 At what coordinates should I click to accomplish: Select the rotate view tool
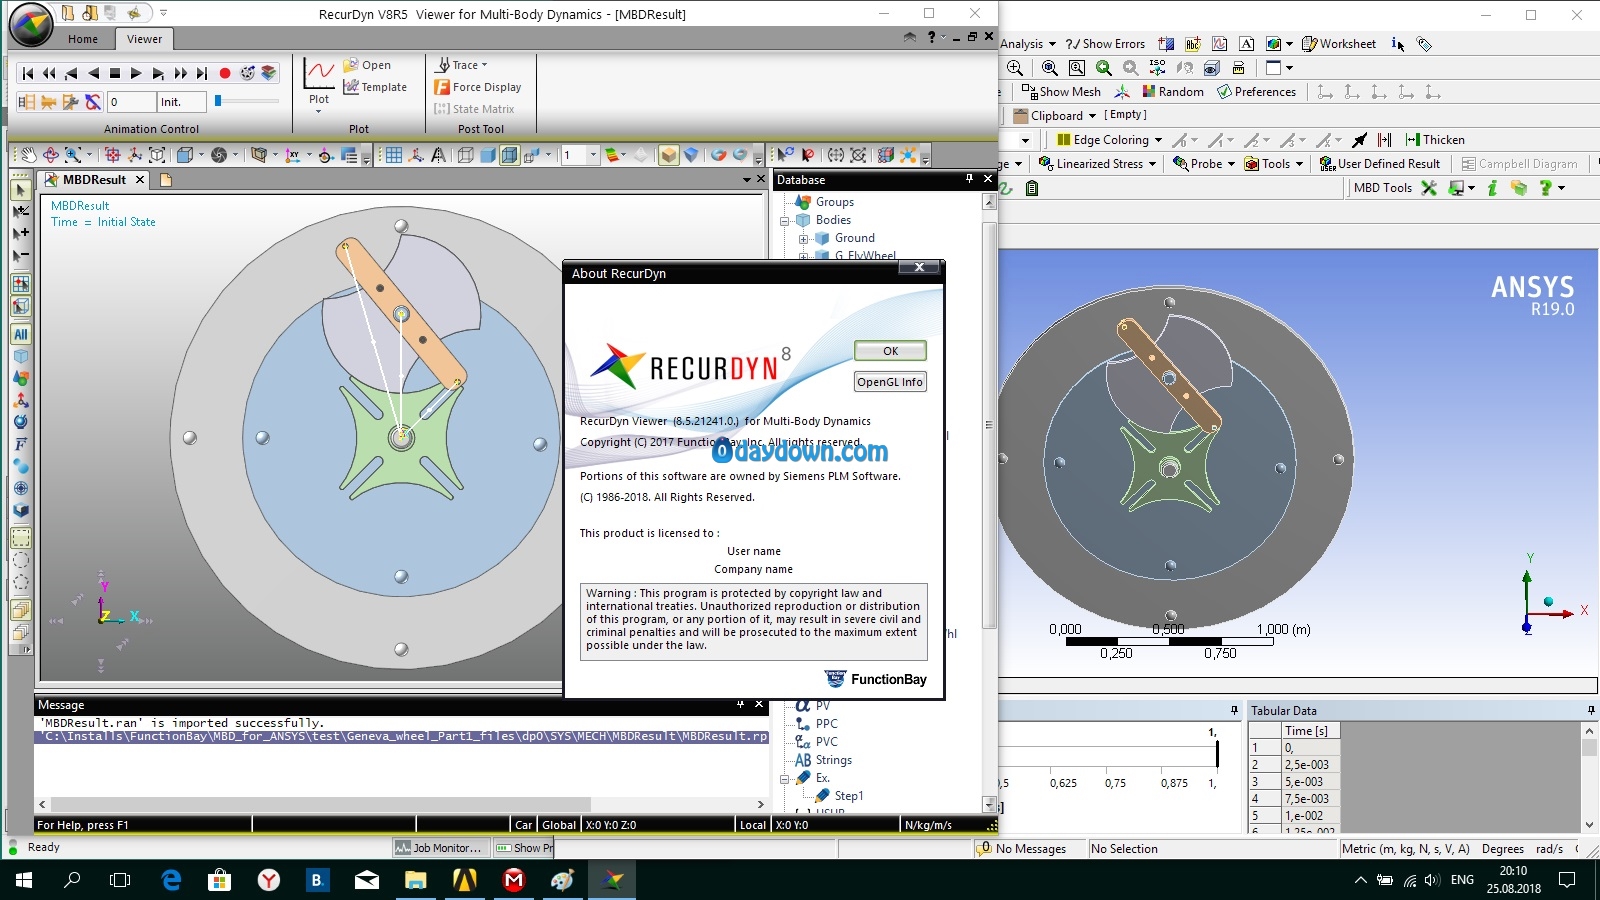(51, 155)
